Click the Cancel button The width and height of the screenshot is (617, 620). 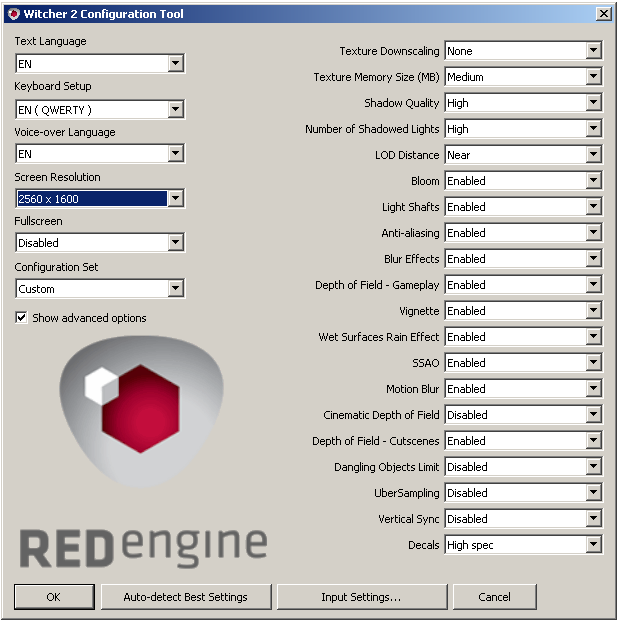pyautogui.click(x=494, y=597)
